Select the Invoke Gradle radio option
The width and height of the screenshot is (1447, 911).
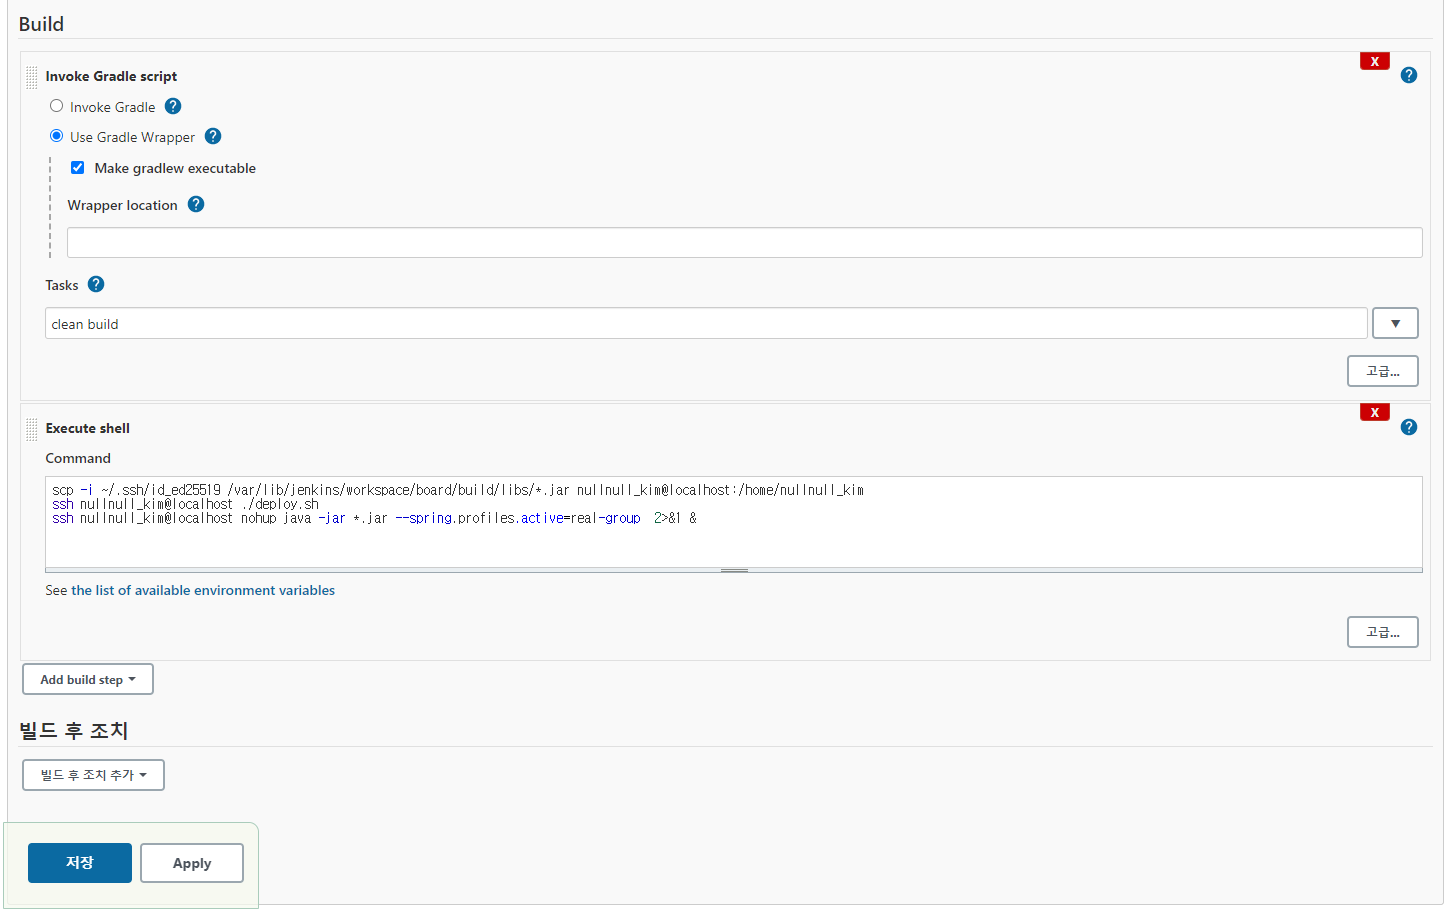[x=57, y=106]
